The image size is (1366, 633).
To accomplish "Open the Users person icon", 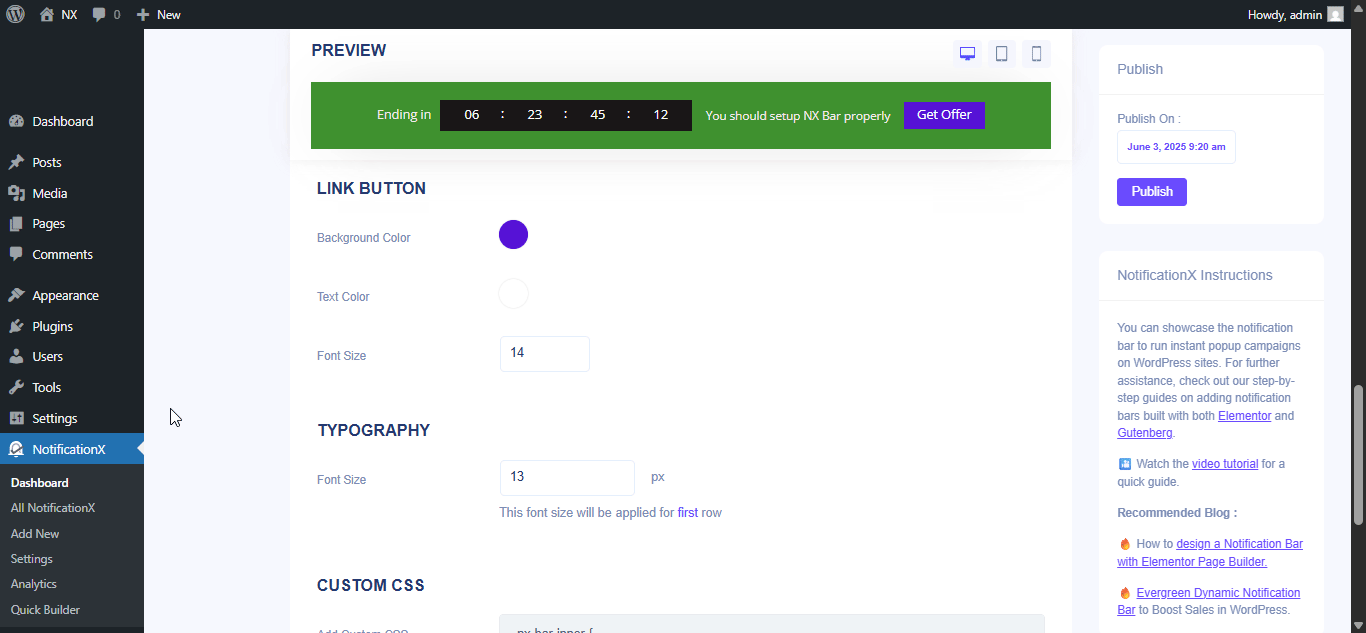I will coord(16,356).
